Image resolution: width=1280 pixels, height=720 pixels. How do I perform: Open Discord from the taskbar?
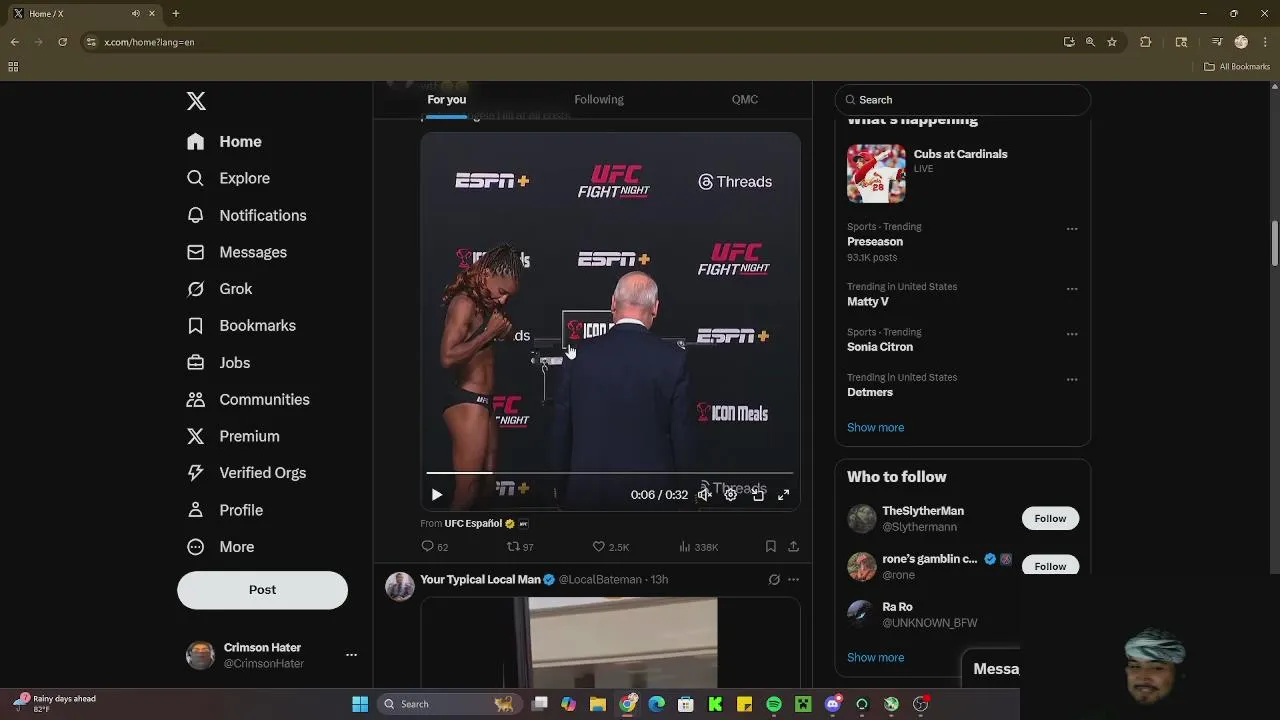tap(833, 704)
